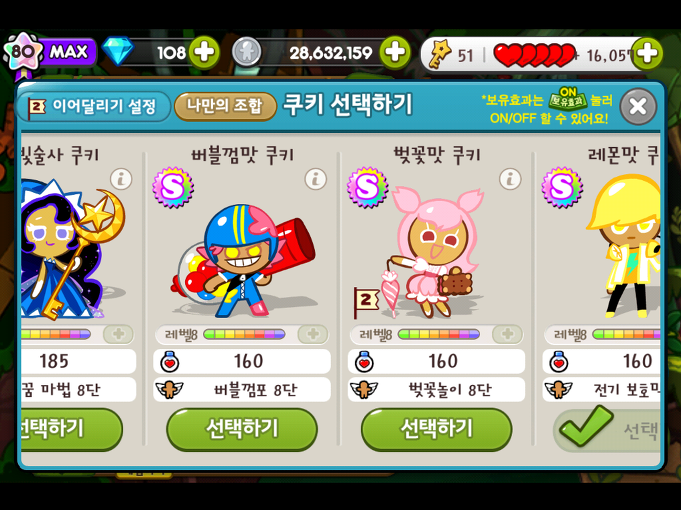Add coins with the plus beside 28,632,159
The height and width of the screenshot is (510, 681).
pyautogui.click(x=395, y=53)
